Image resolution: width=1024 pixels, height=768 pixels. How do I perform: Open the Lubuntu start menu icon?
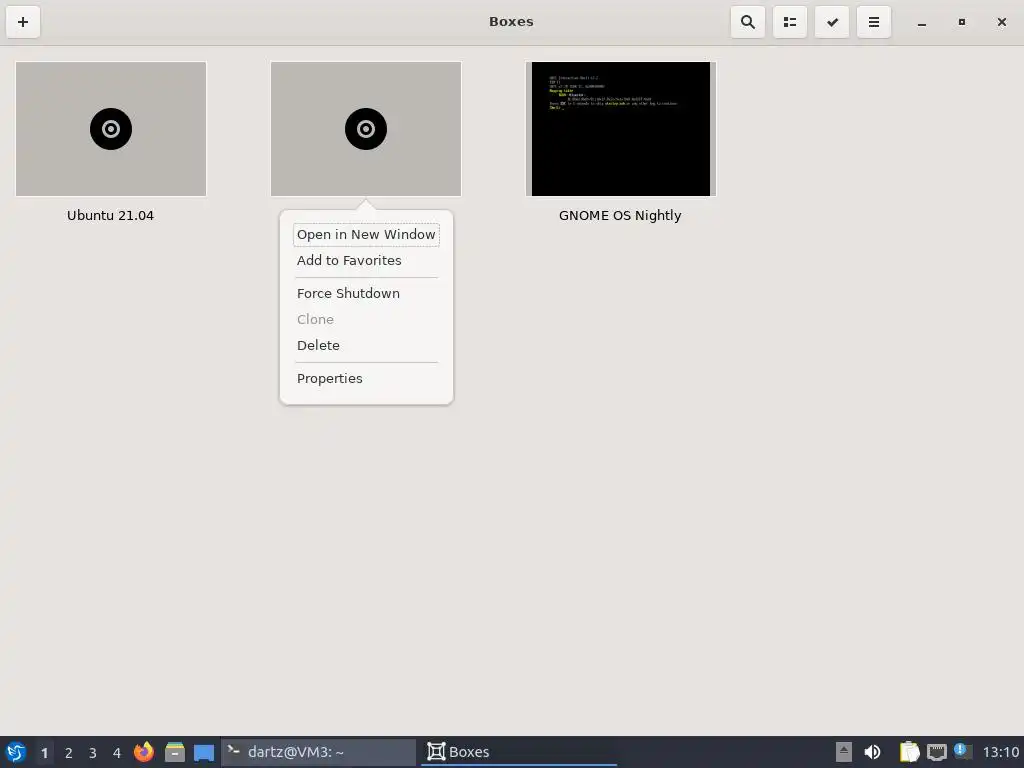tap(16, 752)
